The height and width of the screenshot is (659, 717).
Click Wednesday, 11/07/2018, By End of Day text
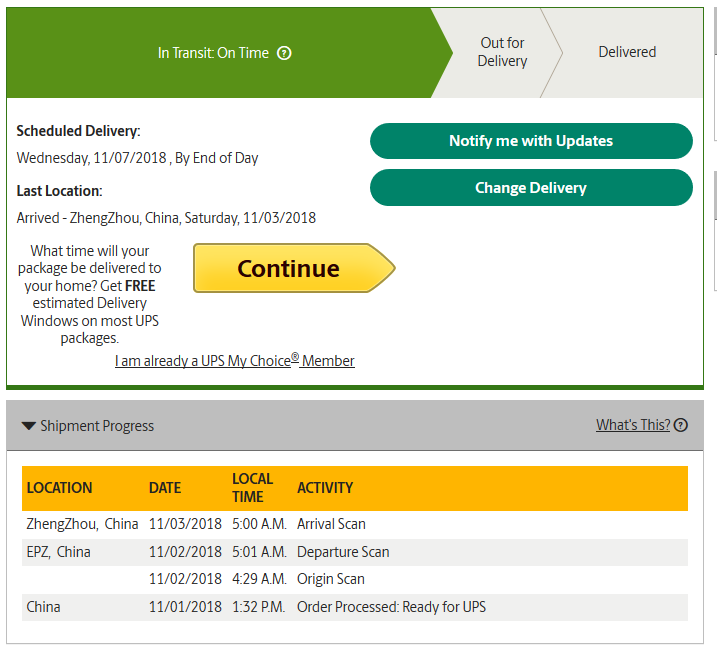point(138,158)
